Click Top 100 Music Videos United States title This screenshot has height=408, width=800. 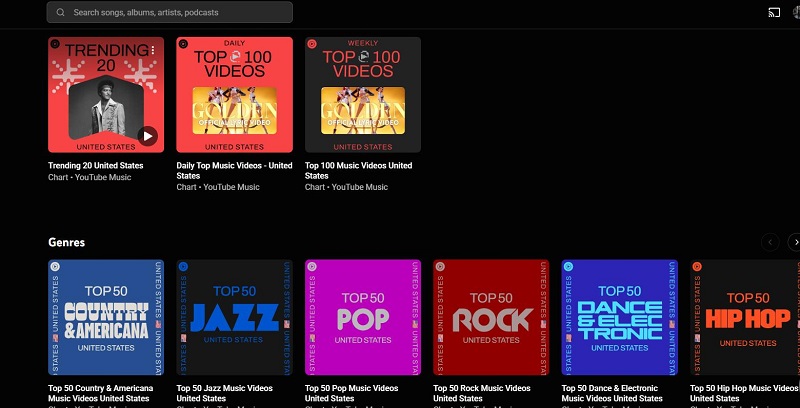pos(358,170)
